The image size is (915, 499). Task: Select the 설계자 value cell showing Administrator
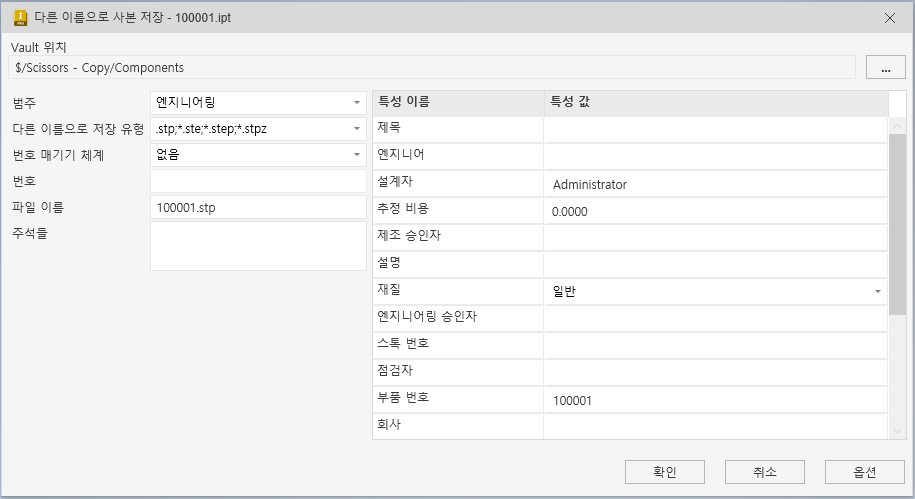tap(715, 184)
